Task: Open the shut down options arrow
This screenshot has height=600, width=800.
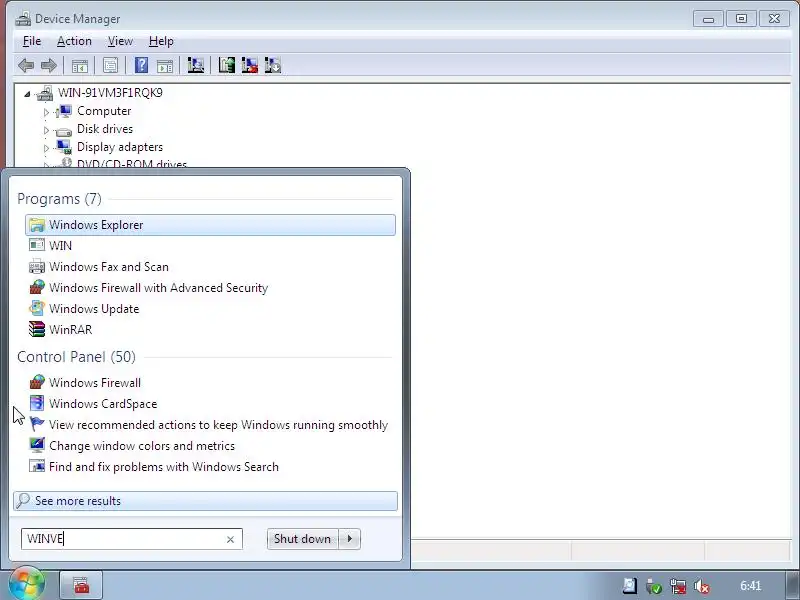Action: pyautogui.click(x=349, y=539)
